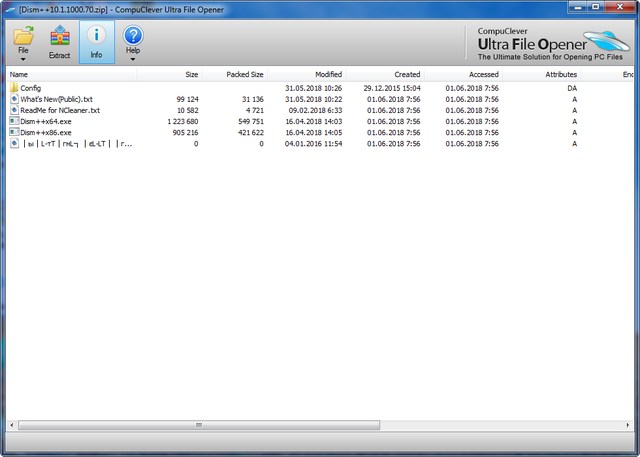Select Dism++x64.exe in the list
Viewport: 640px width, 457px height.
46,121
